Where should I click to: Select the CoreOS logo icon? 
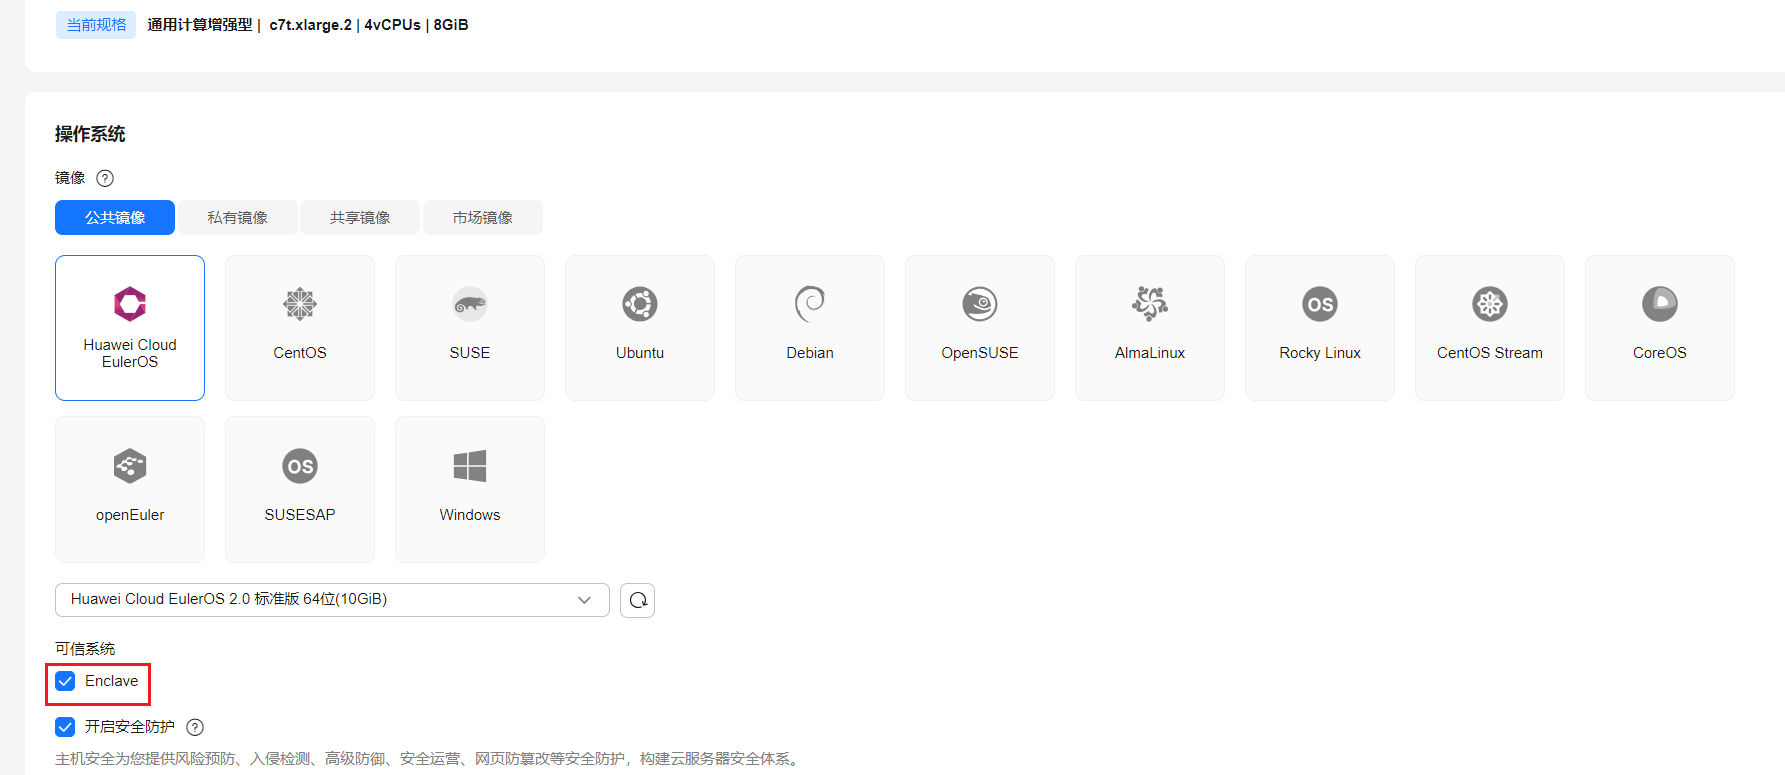tap(1660, 304)
